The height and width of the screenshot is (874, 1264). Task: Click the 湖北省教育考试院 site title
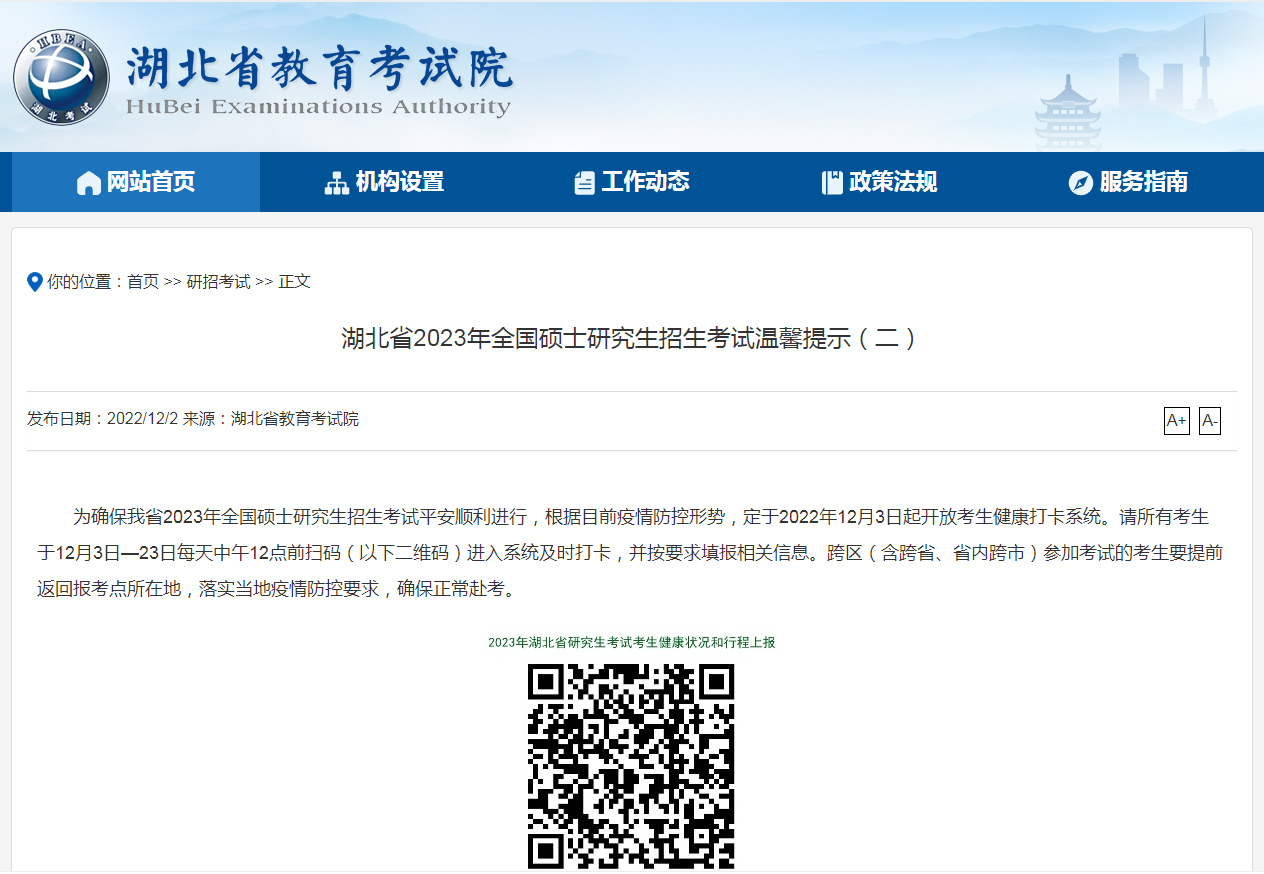coord(319,68)
